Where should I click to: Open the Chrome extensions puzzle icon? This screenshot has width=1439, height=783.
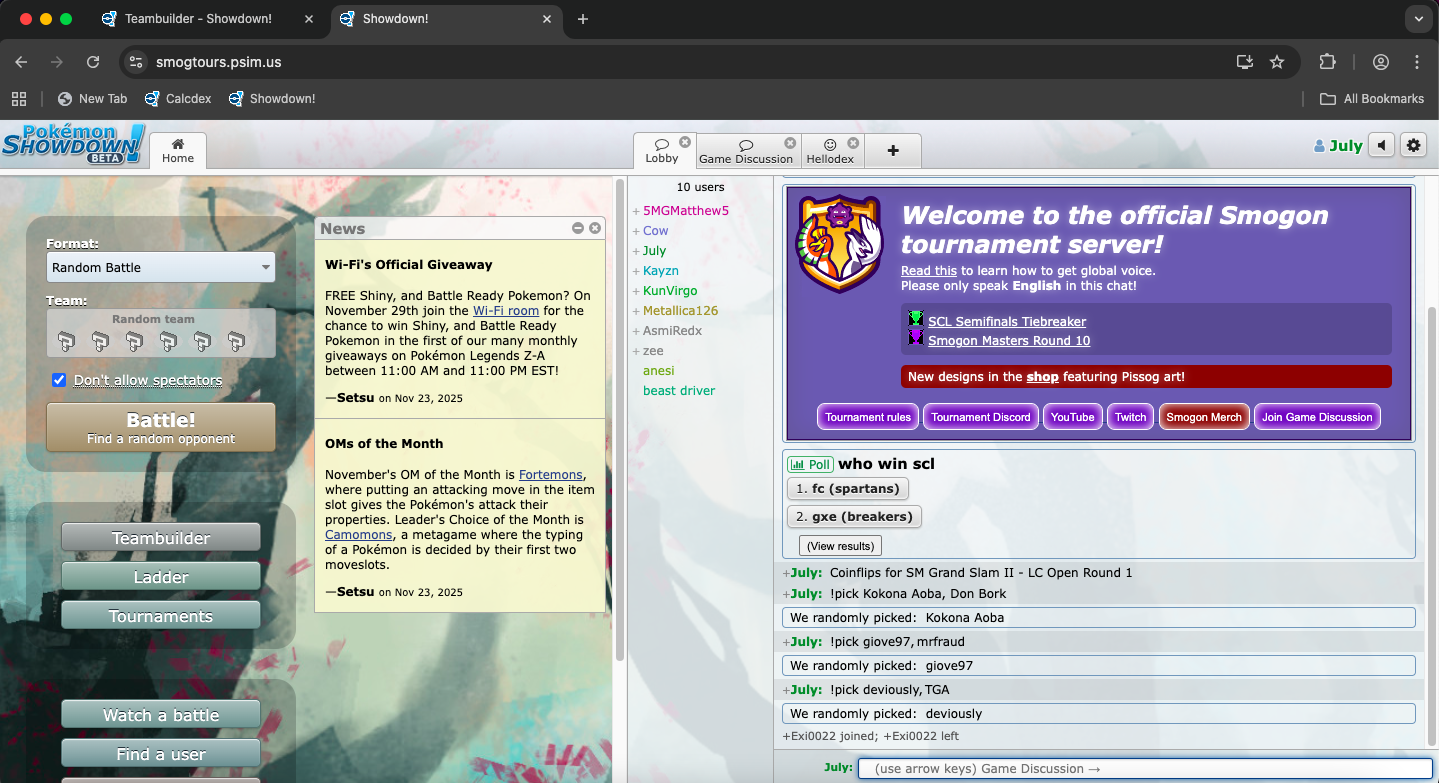pyautogui.click(x=1327, y=62)
